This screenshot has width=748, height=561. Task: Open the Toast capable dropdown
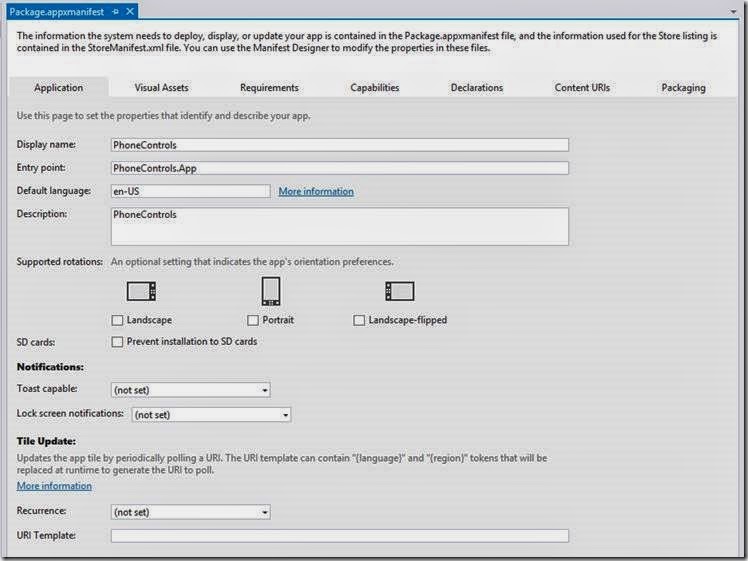click(x=191, y=390)
